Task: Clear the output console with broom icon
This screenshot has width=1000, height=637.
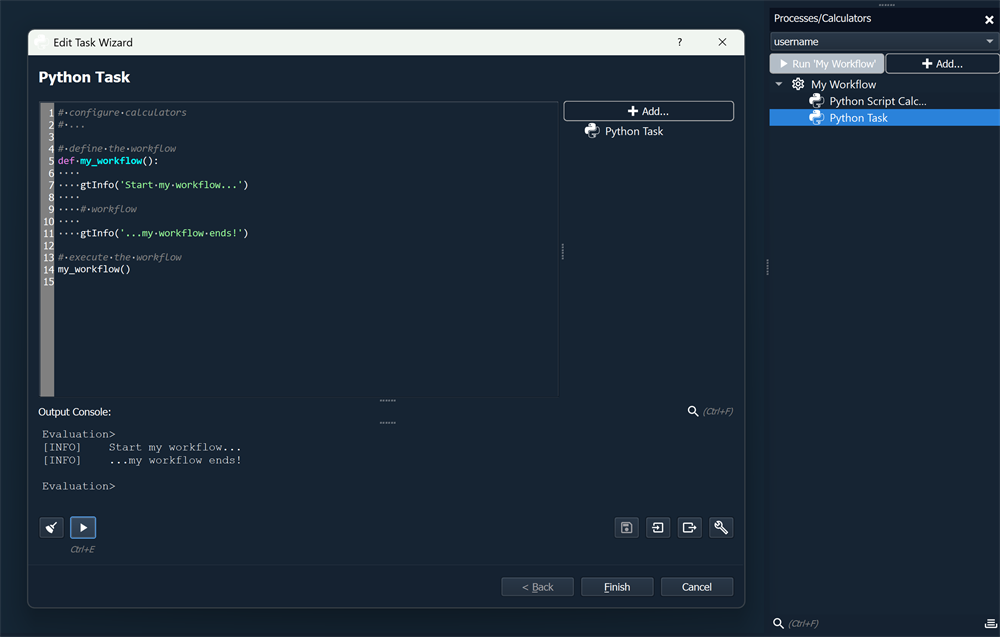Action: 52,527
